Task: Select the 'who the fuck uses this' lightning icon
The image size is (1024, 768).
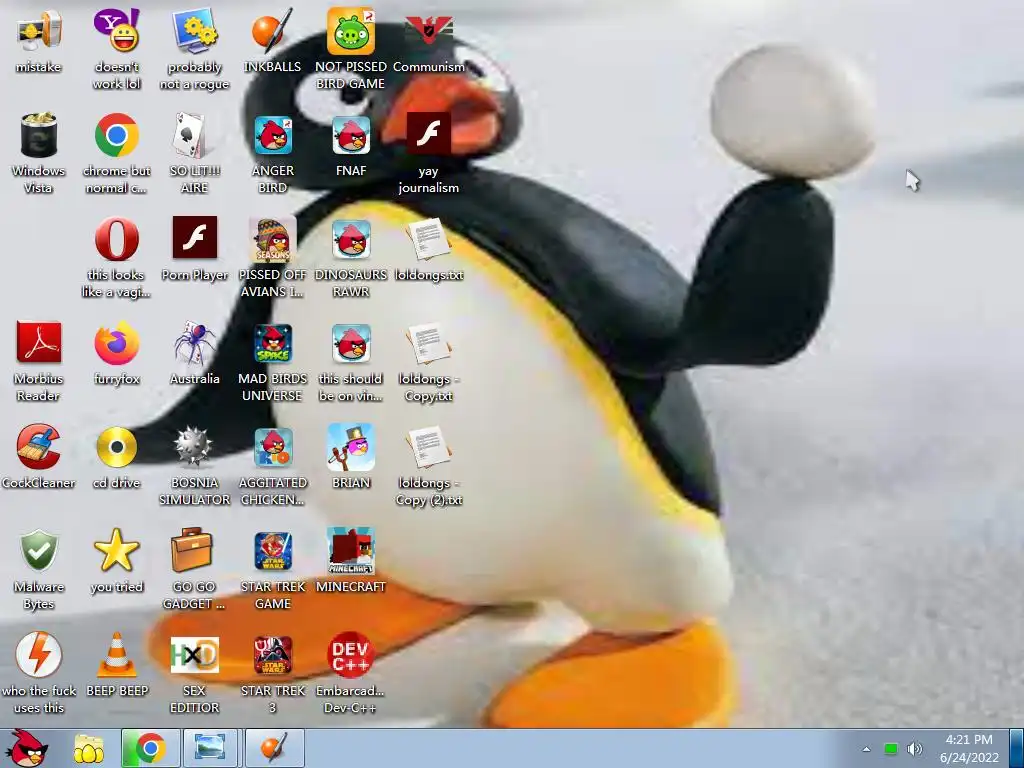Action: 39,654
